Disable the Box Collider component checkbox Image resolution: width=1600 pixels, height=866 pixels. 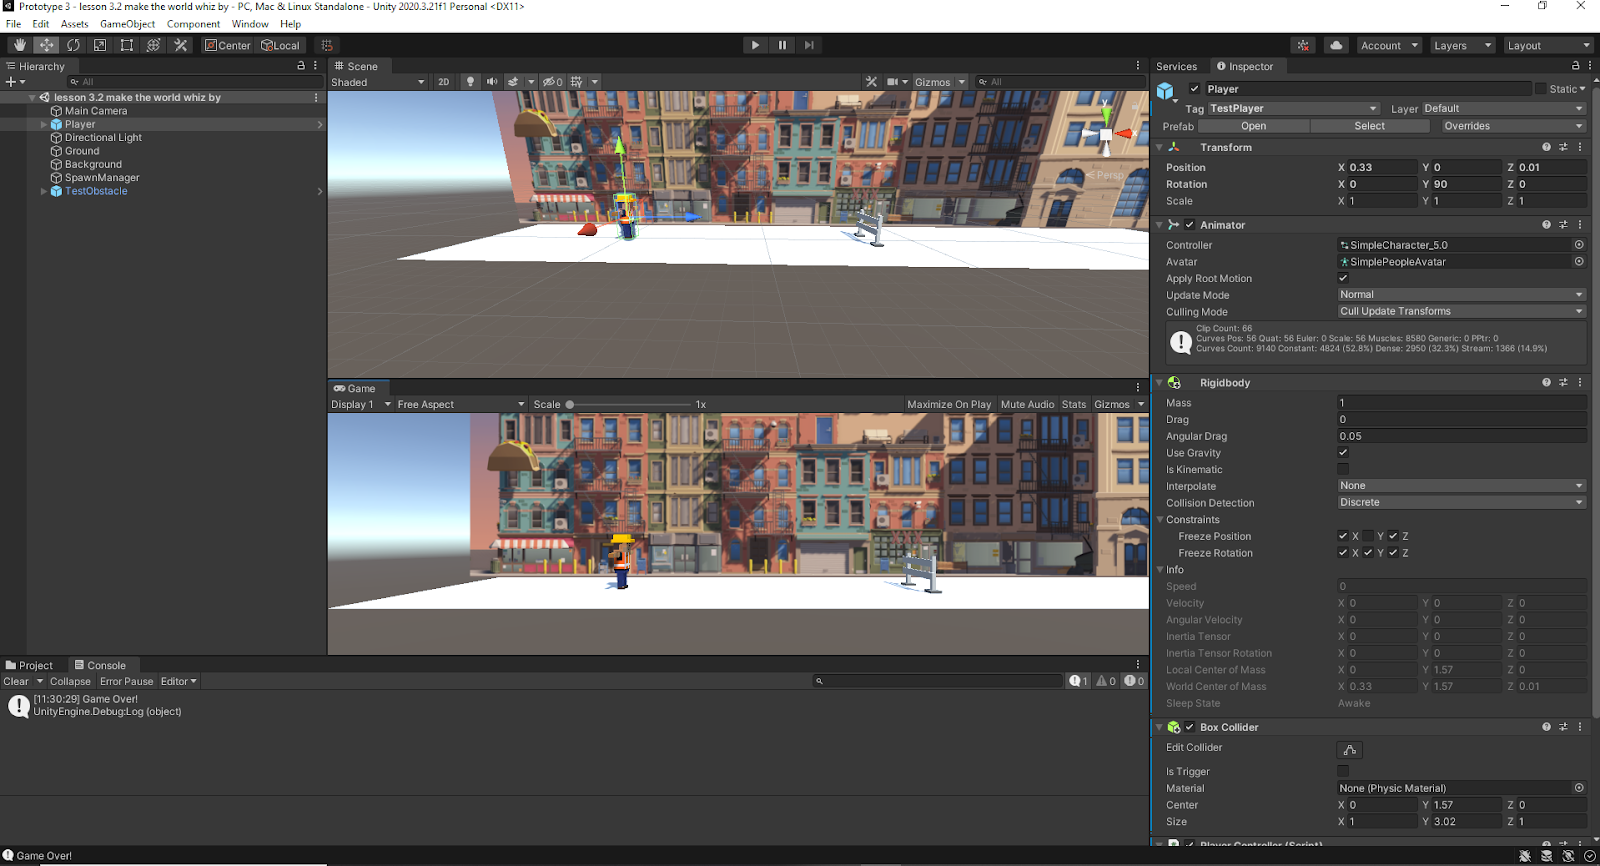point(1190,727)
